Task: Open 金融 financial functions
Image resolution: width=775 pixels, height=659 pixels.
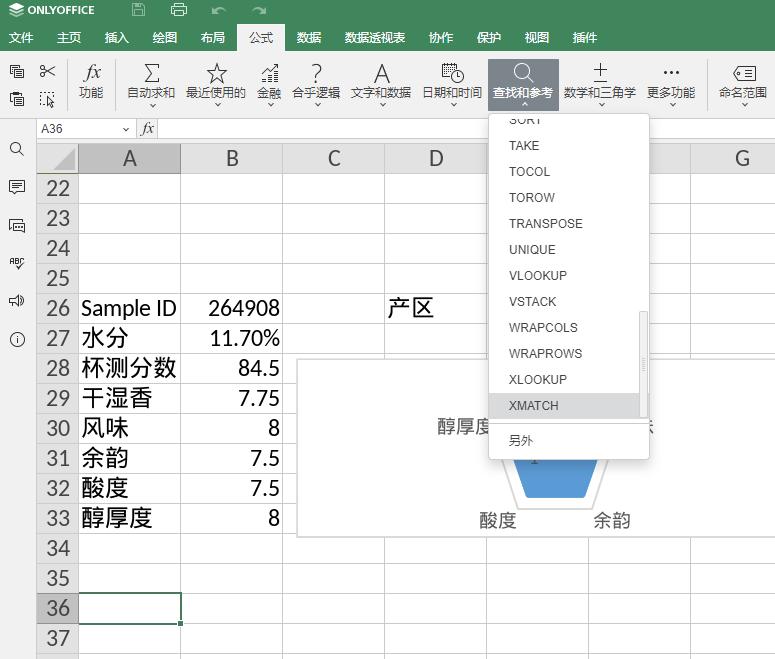Action: 269,84
